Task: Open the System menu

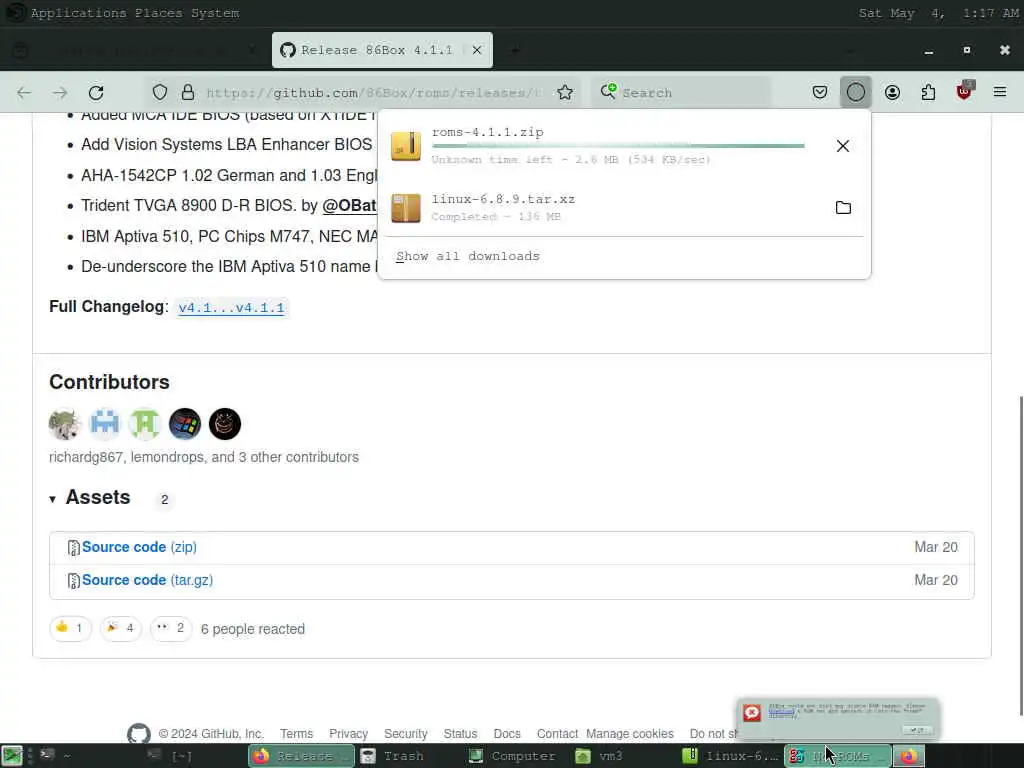Action: pos(215,13)
